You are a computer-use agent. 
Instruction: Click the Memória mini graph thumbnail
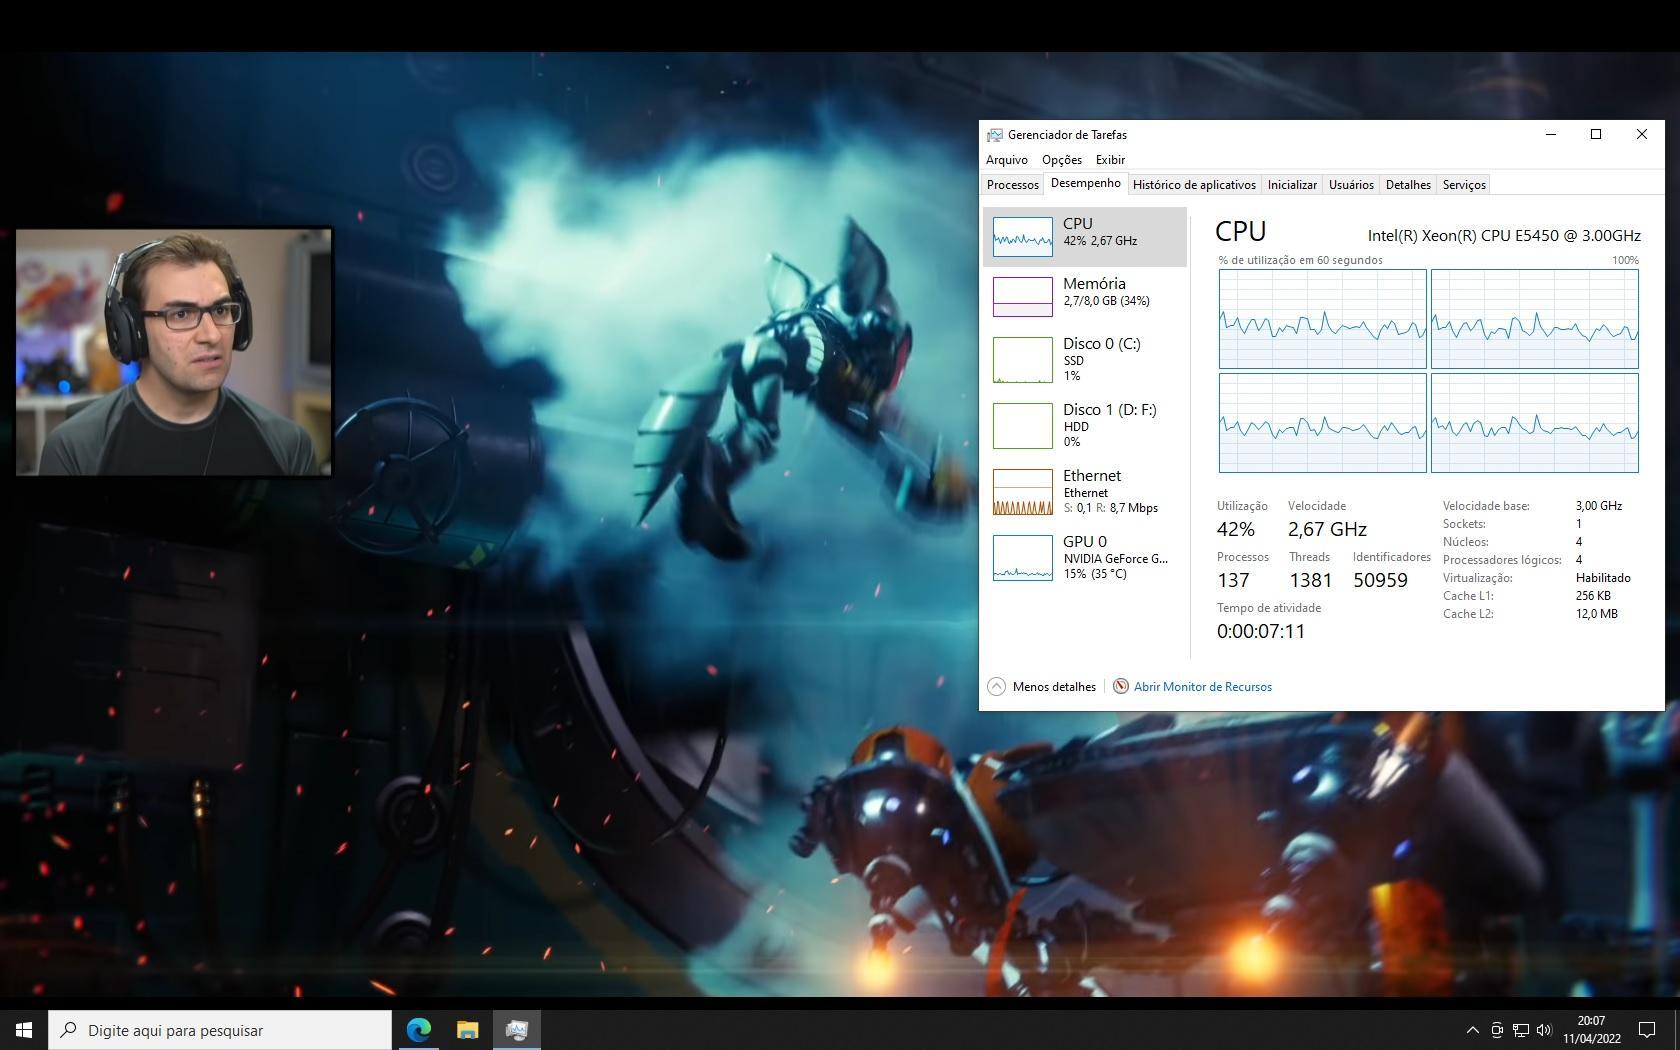click(x=1022, y=297)
